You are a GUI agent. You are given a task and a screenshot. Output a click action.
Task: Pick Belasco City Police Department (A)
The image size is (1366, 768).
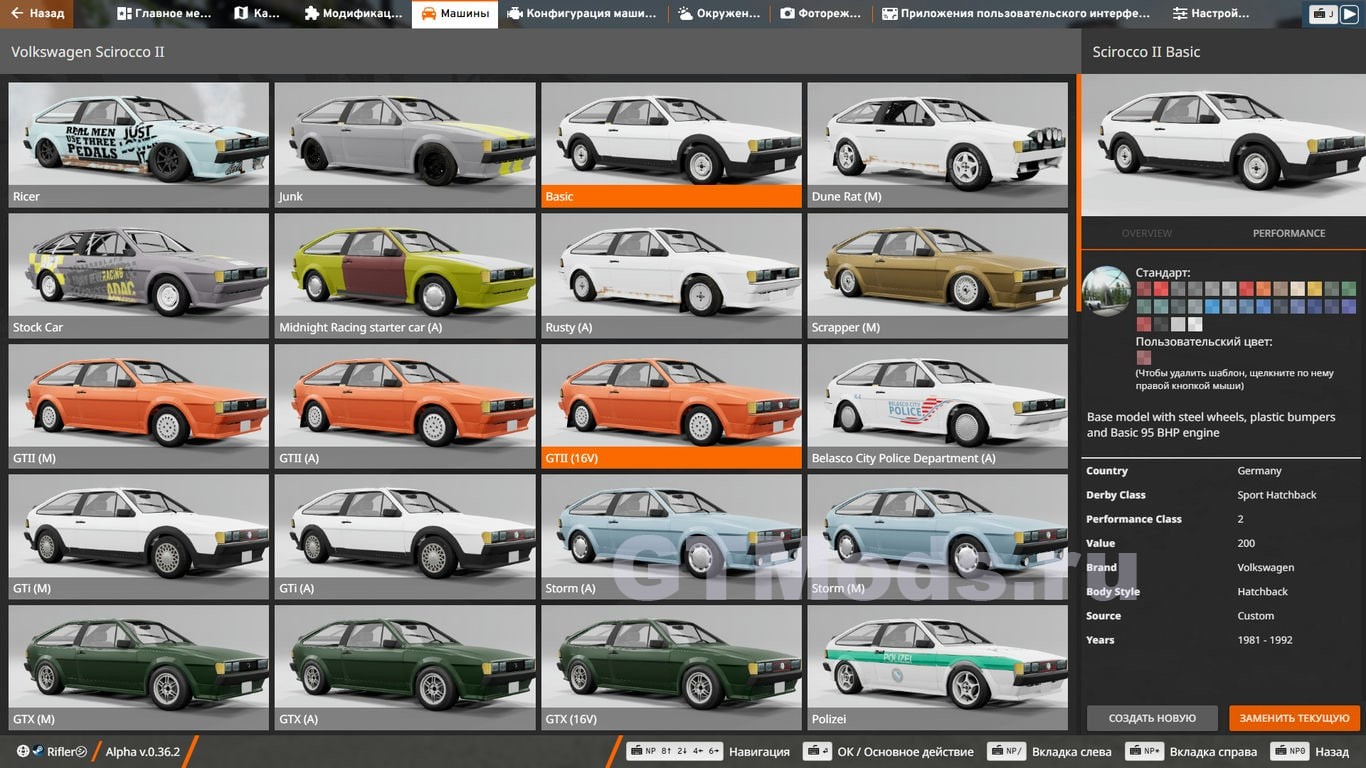938,406
